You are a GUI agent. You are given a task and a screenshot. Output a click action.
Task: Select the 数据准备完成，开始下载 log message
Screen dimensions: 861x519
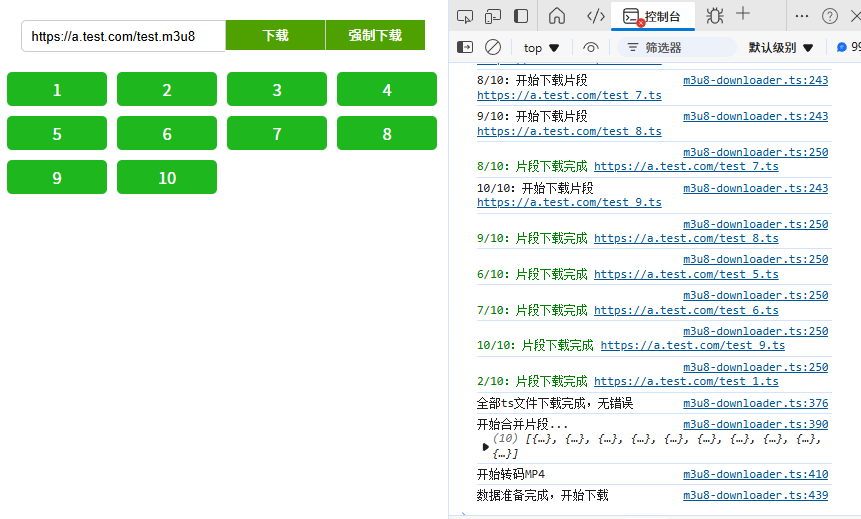click(543, 495)
